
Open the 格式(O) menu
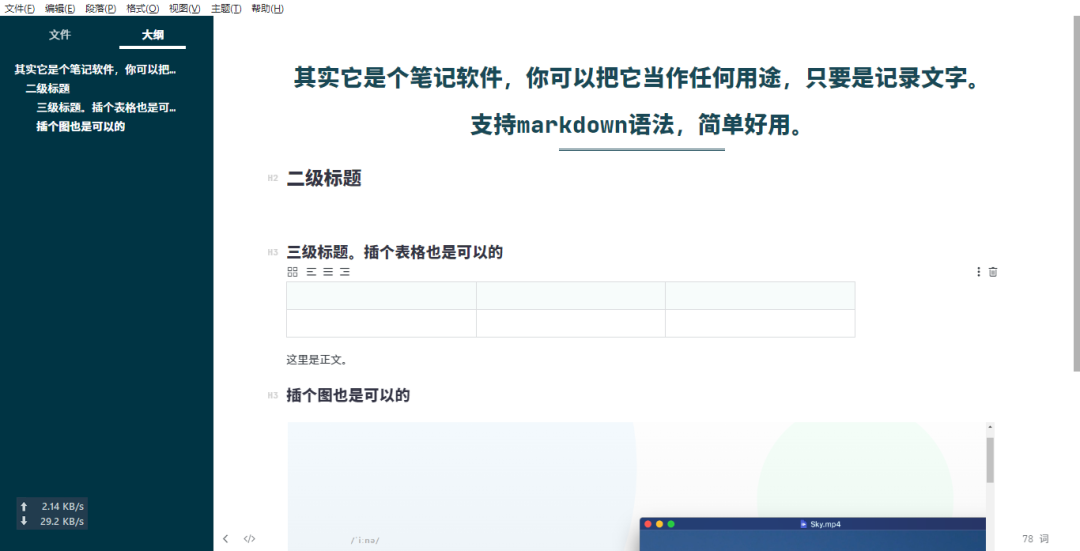click(143, 8)
